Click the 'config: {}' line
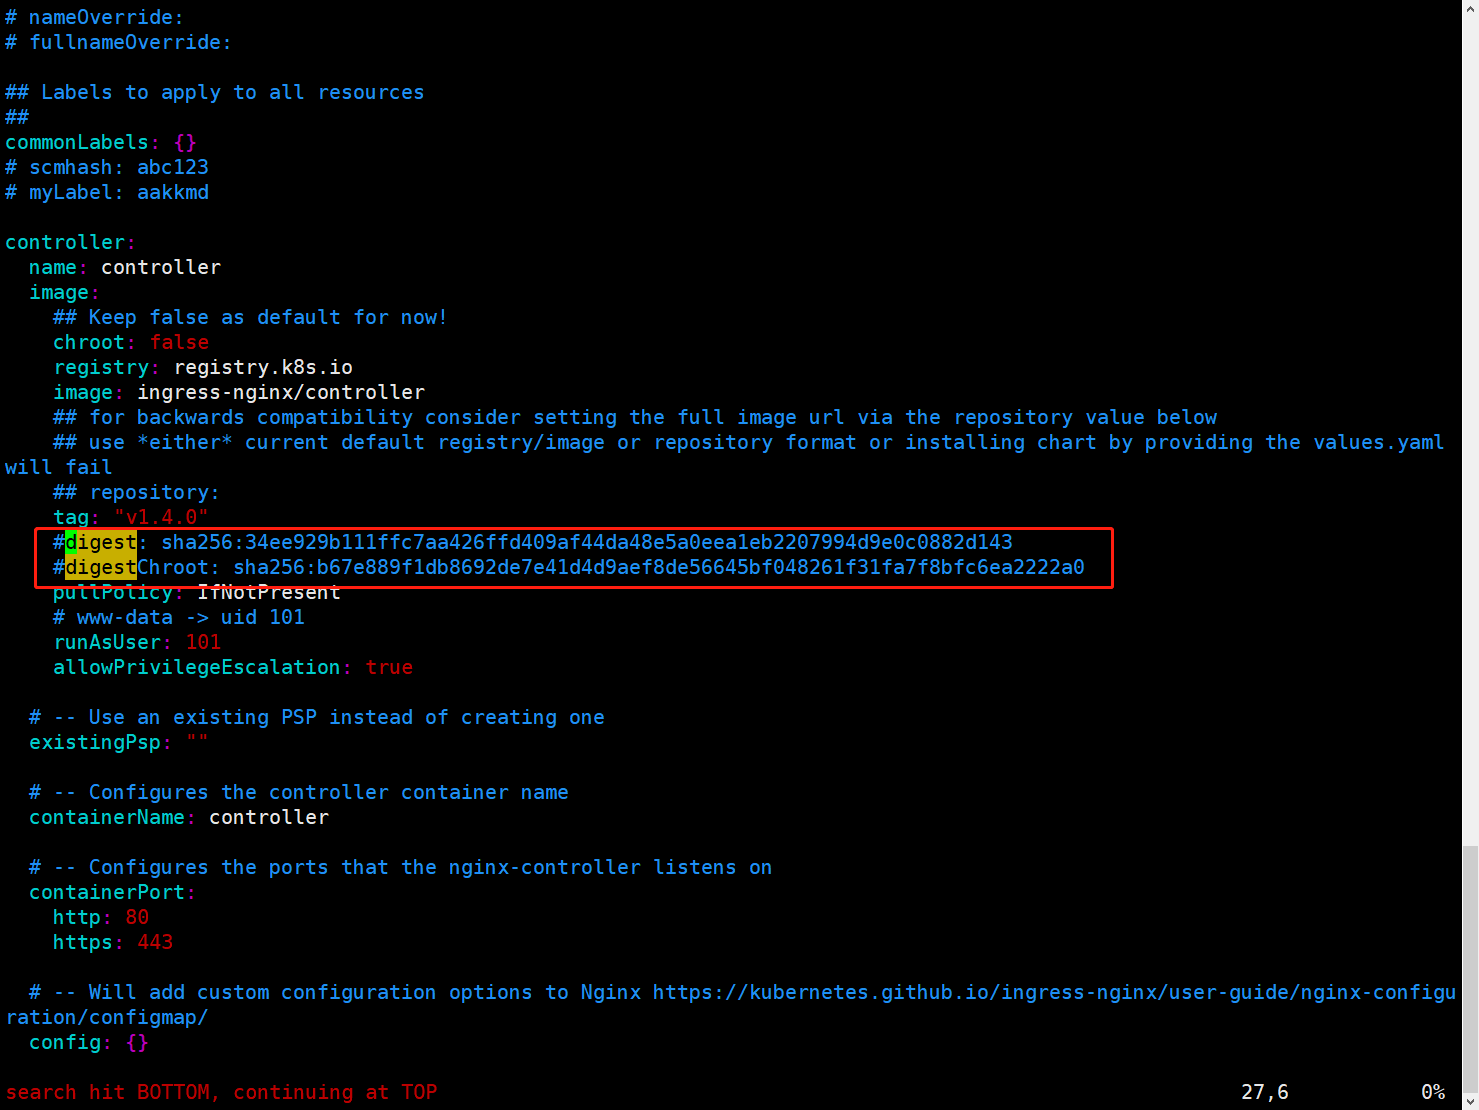Screen dimensions: 1479x1110 tap(89, 1042)
